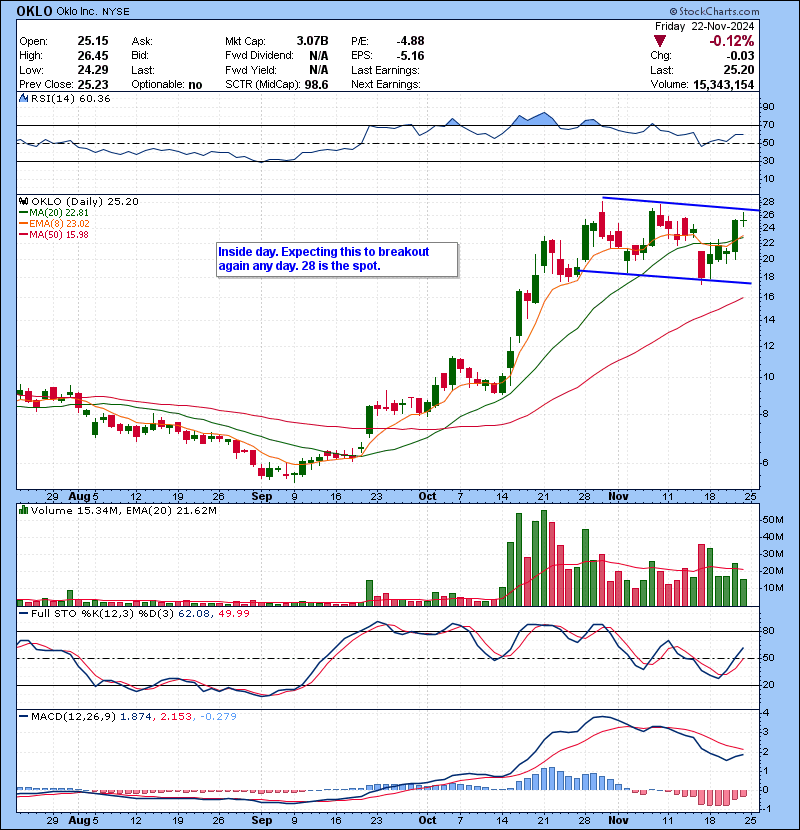800x830 pixels.
Task: Open the StockCharts.com copyright link
Action: (x=714, y=11)
